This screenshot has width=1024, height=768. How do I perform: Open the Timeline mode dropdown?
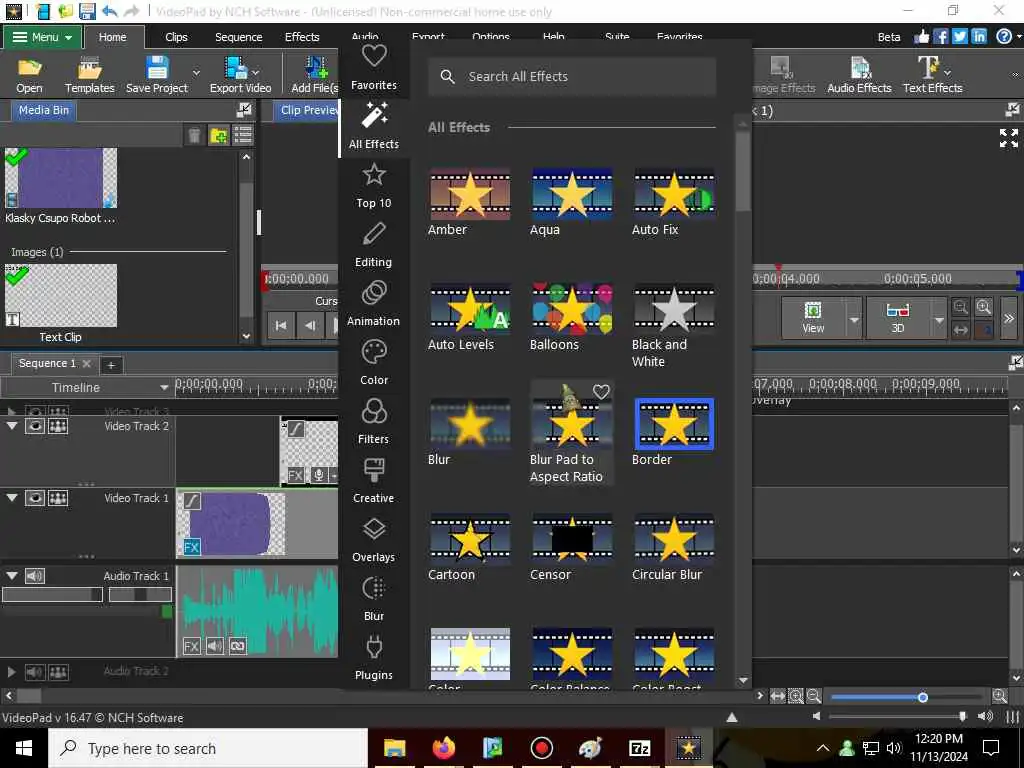click(164, 387)
